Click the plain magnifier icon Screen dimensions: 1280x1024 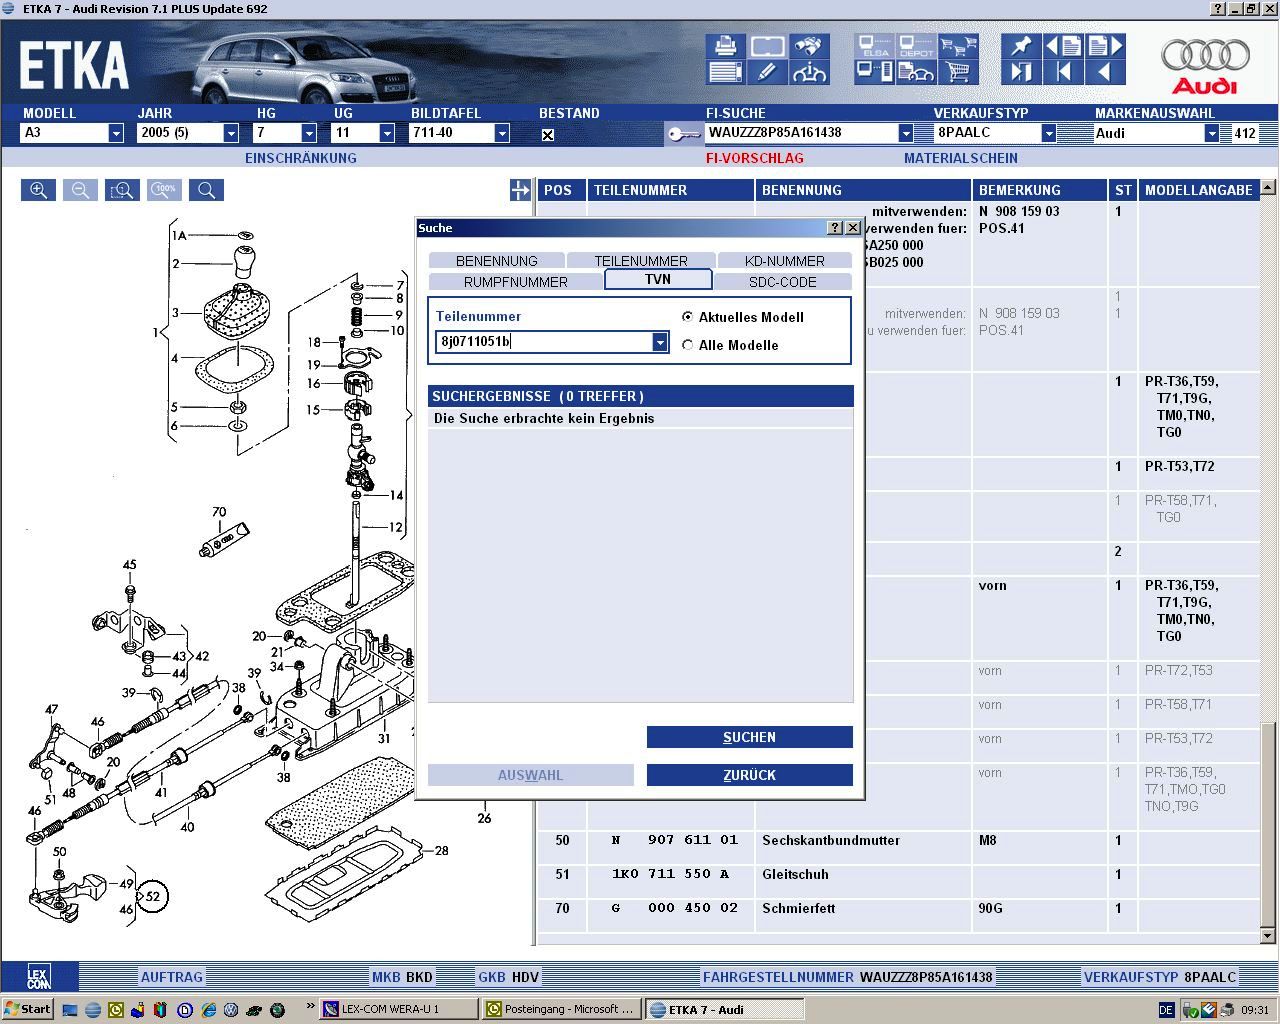point(206,190)
